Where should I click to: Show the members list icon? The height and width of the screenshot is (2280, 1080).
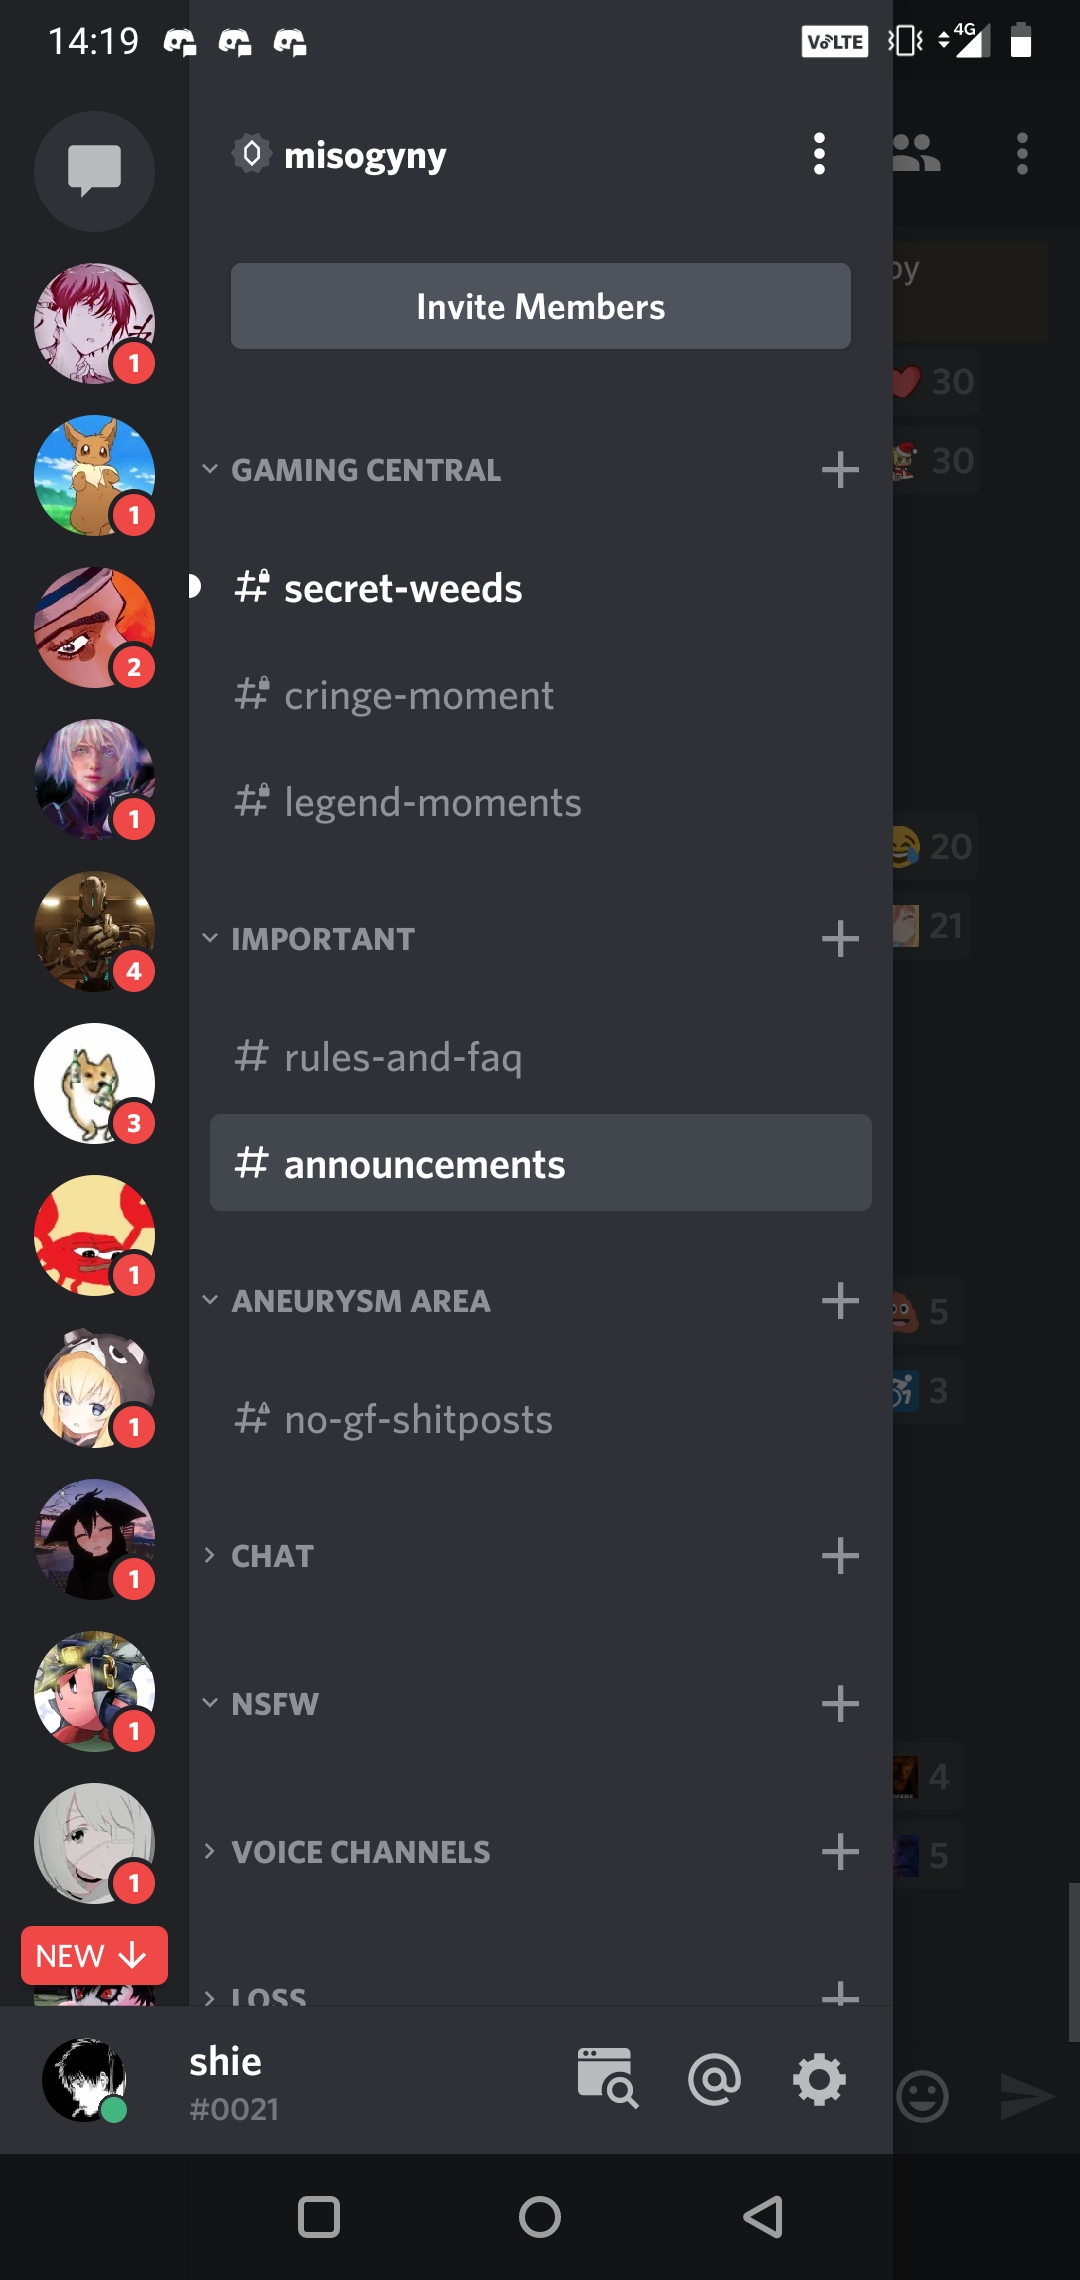pyautogui.click(x=916, y=153)
